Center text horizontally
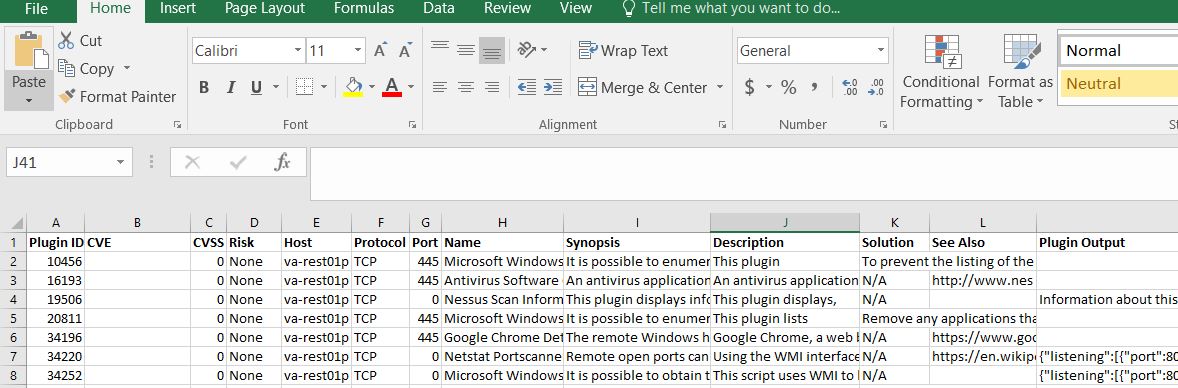This screenshot has width=1178, height=388. point(466,87)
